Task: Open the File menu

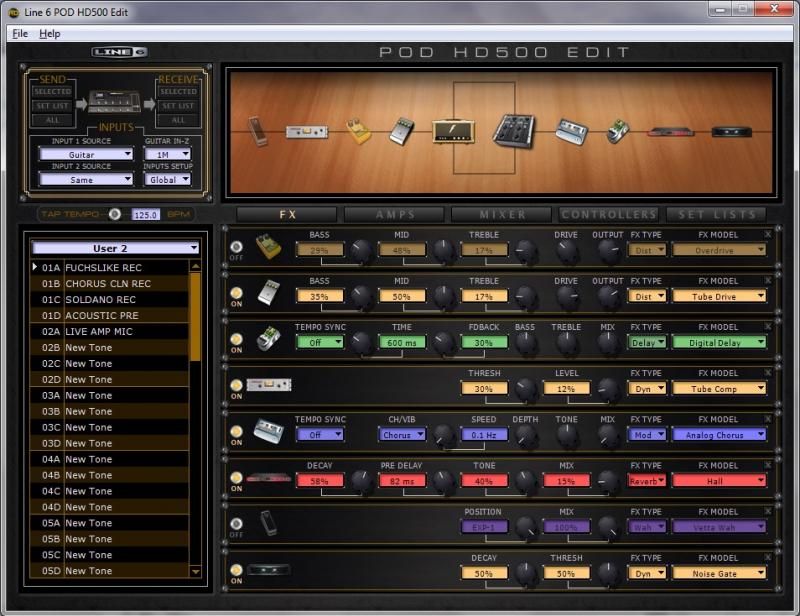Action: tap(20, 34)
